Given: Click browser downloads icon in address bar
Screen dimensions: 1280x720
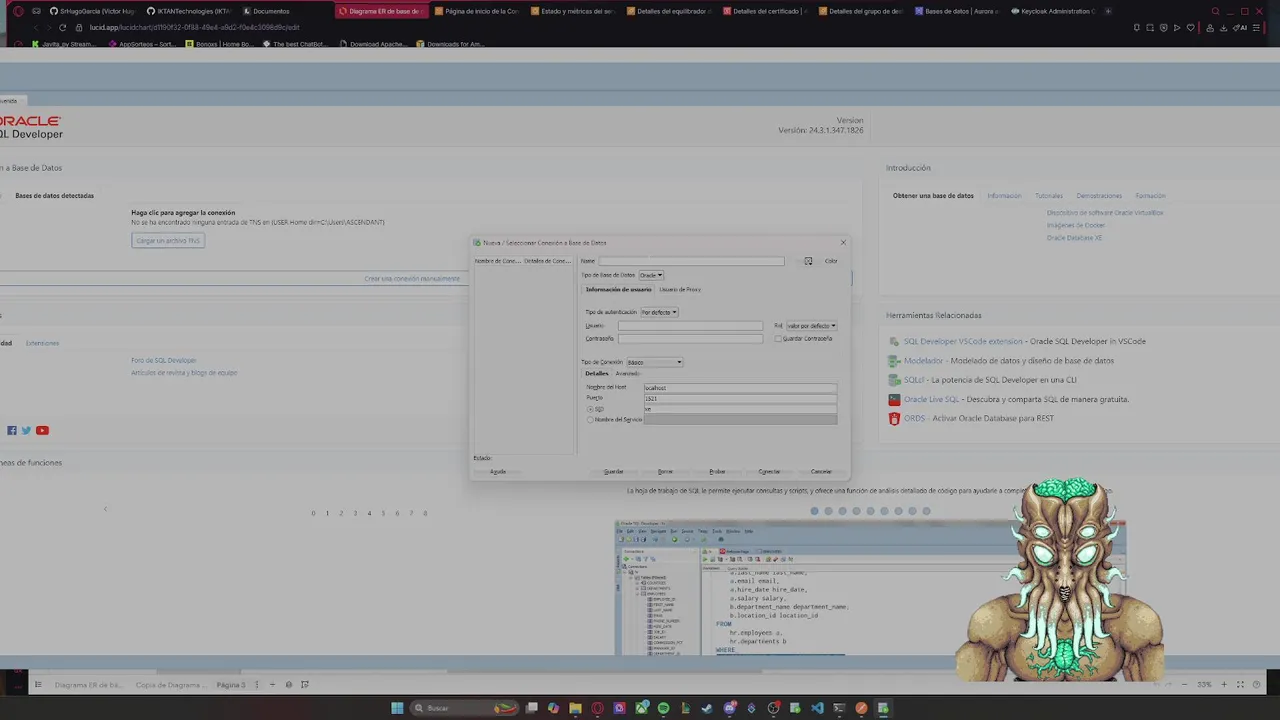Looking at the screenshot, I should 1223,27.
